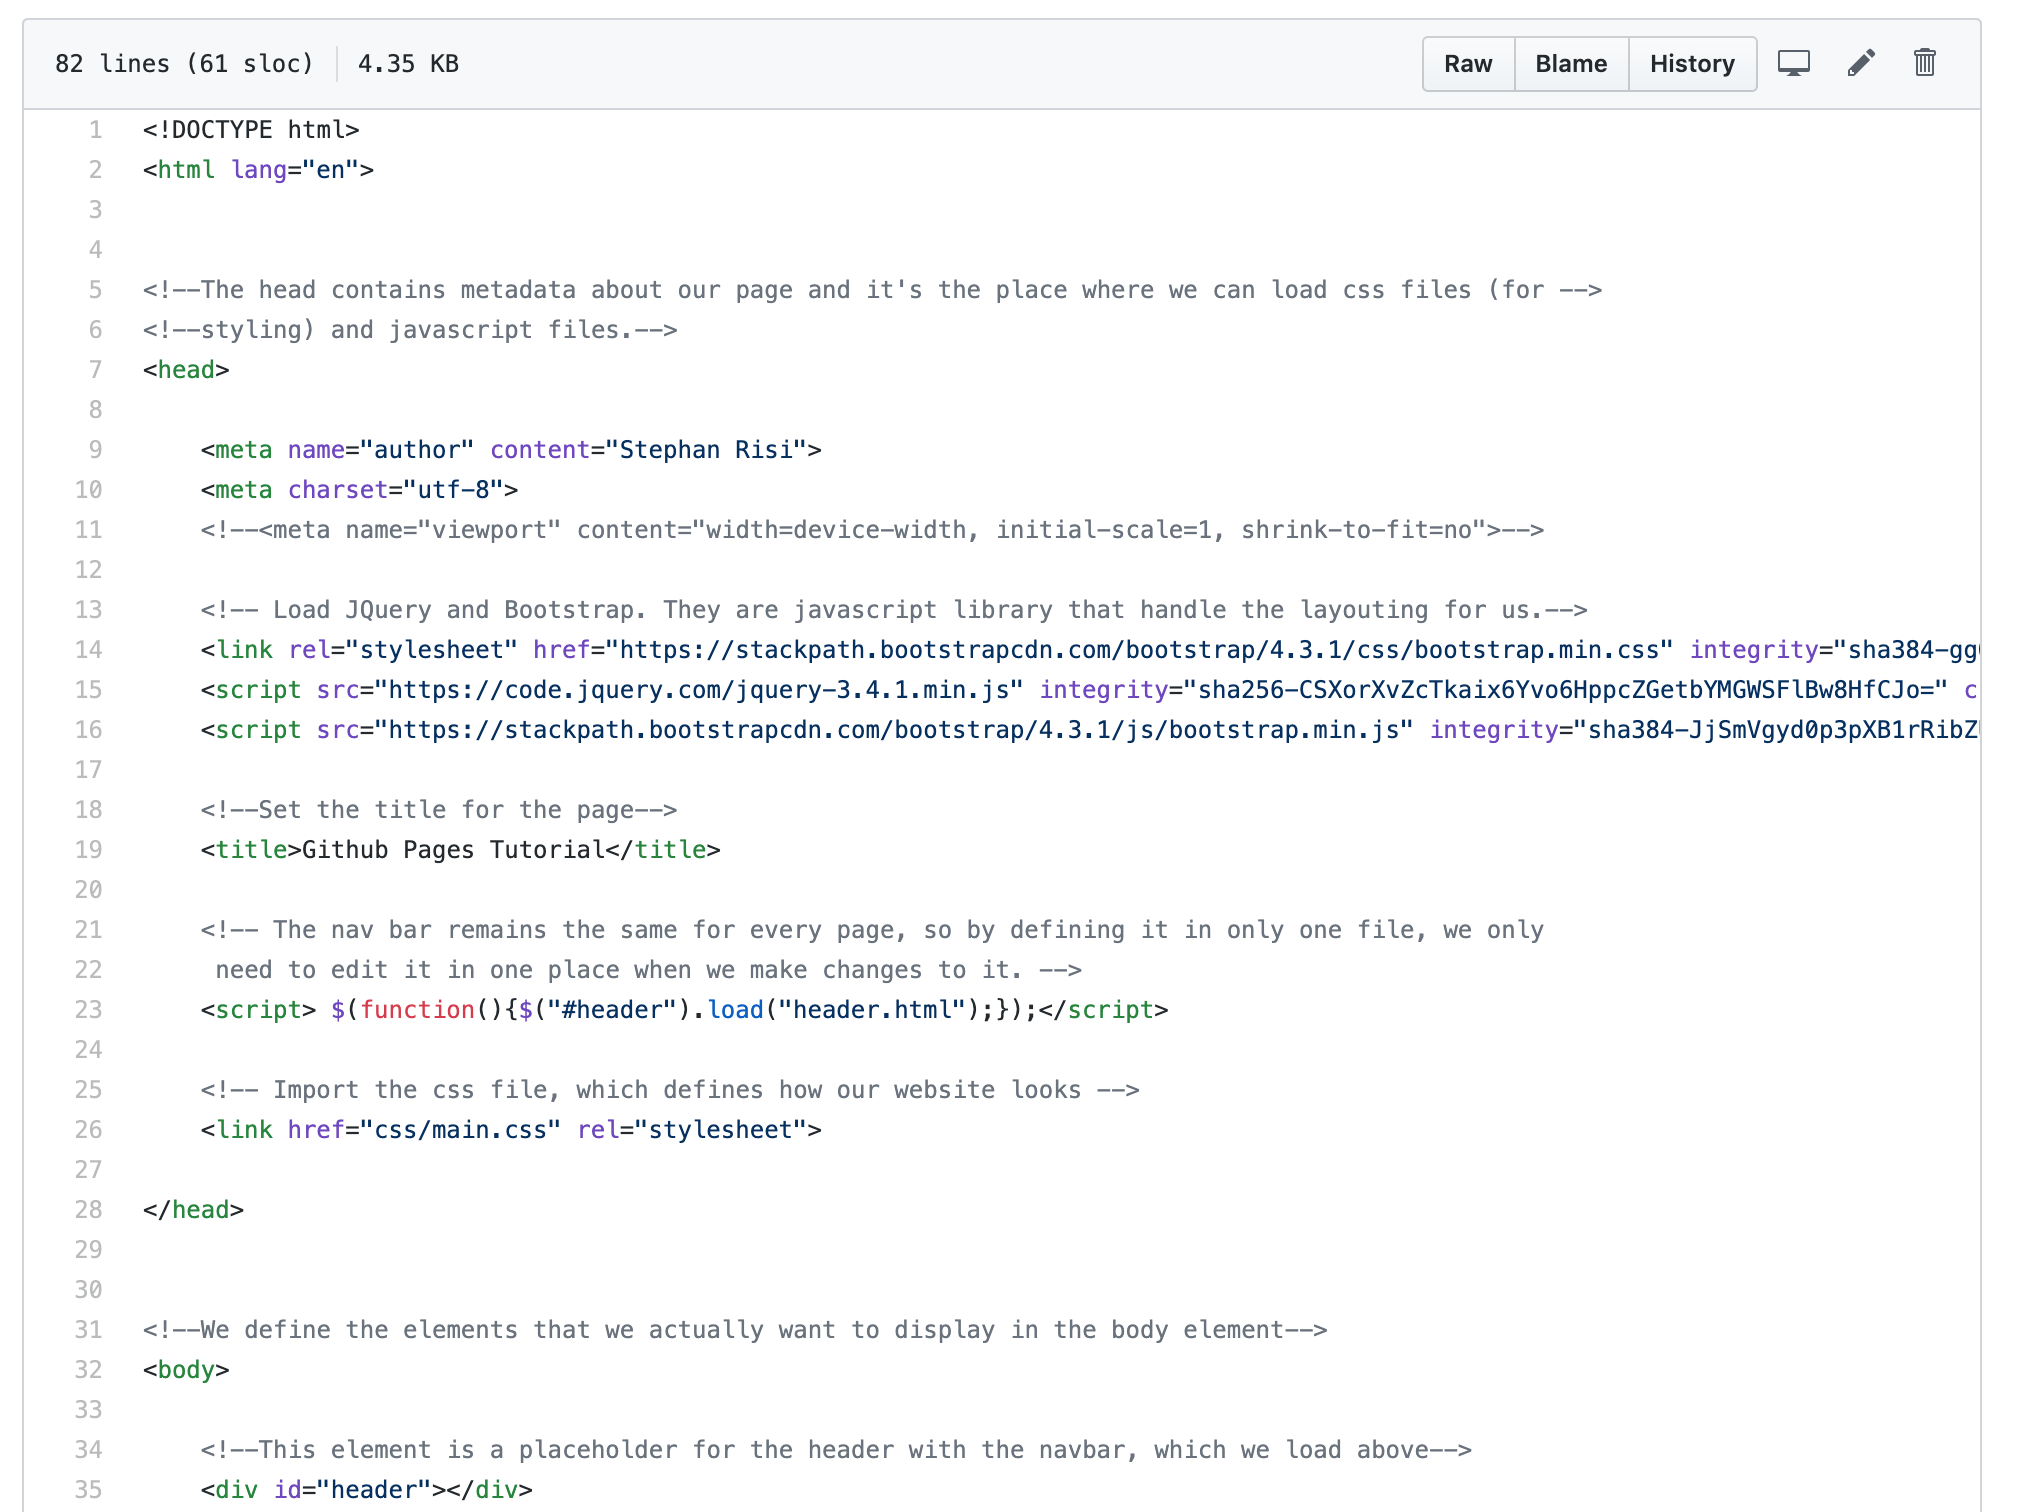Click the '82 lines (61 sloc)' file info

tap(184, 64)
